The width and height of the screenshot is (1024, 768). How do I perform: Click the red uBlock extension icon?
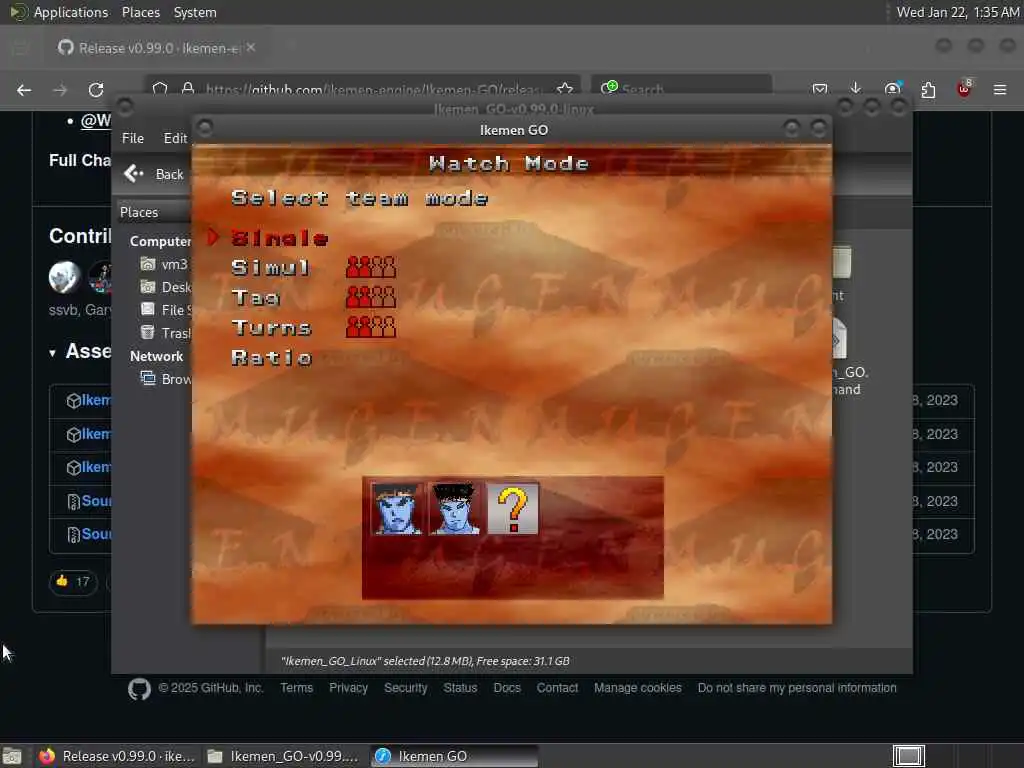(x=964, y=89)
